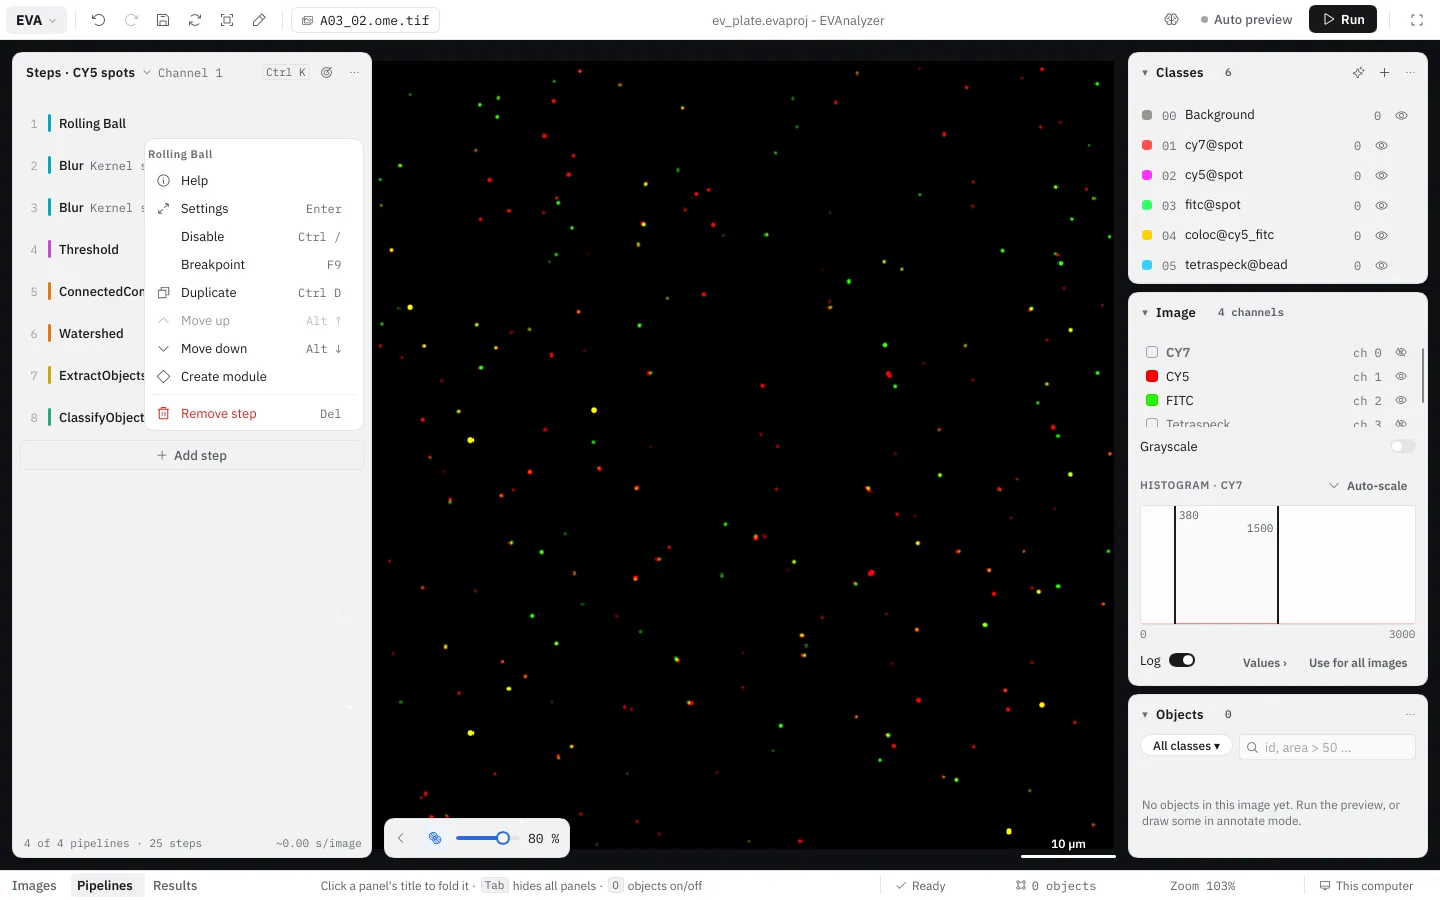This screenshot has width=1440, height=900.
Task: Turn off the Log histogram switch
Action: point(1182,660)
